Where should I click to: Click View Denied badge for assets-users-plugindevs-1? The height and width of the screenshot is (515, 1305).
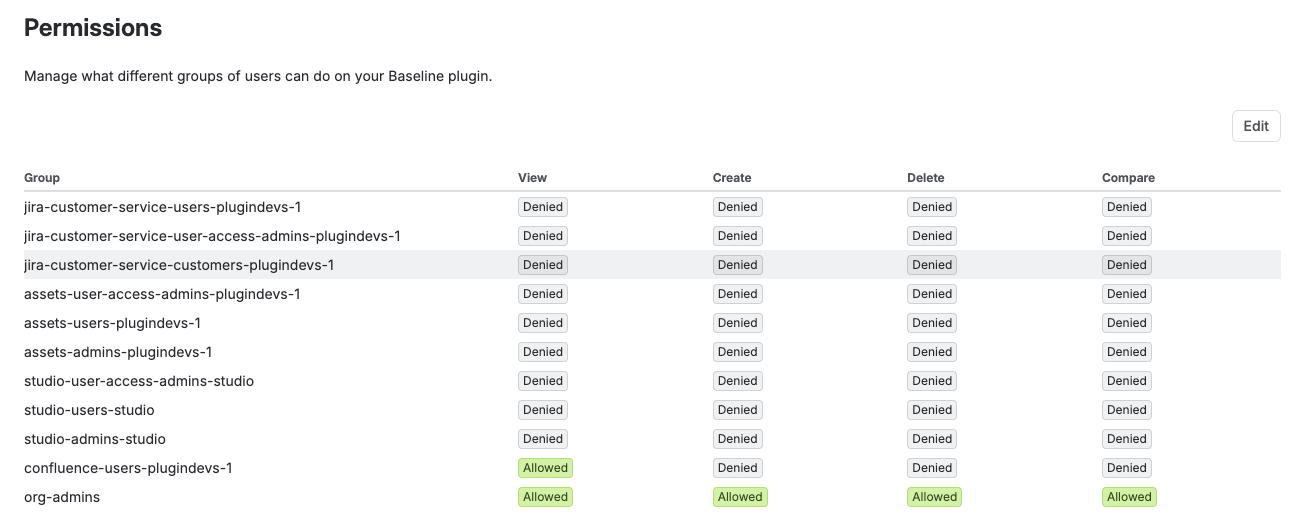543,323
